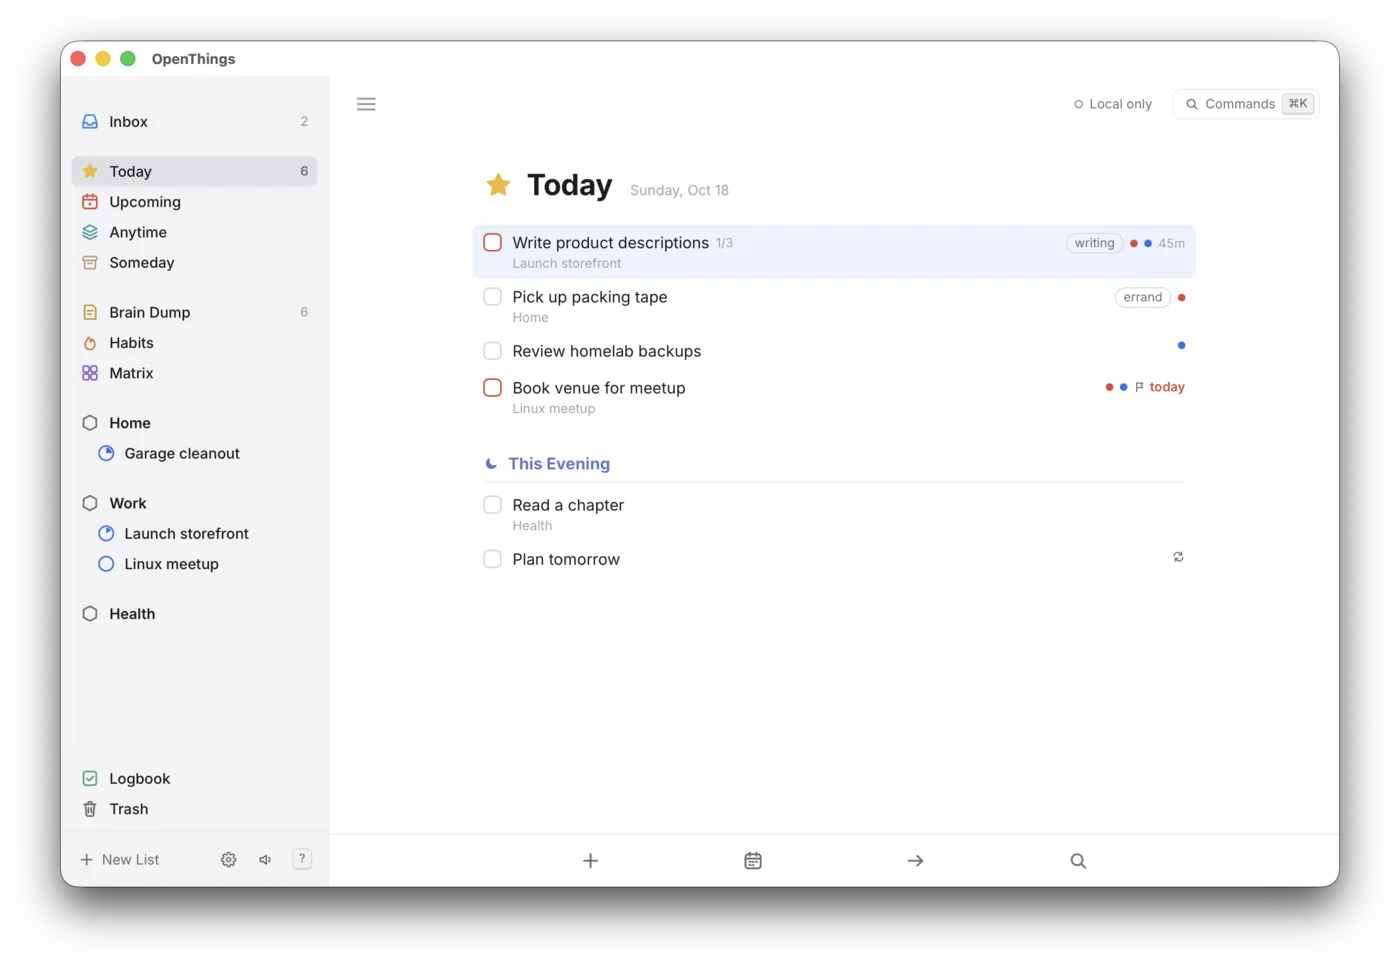Click the Trash bin icon

pos(90,809)
